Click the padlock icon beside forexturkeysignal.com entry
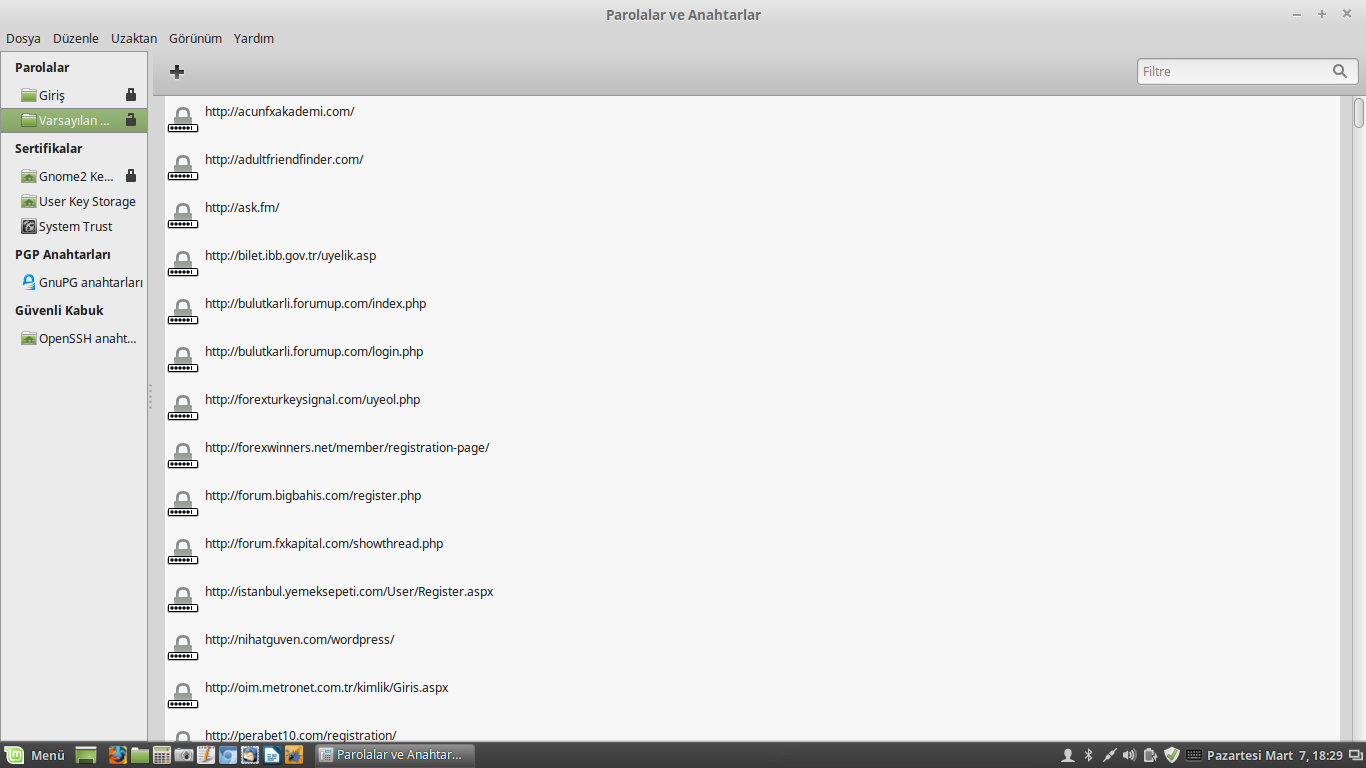 182,408
